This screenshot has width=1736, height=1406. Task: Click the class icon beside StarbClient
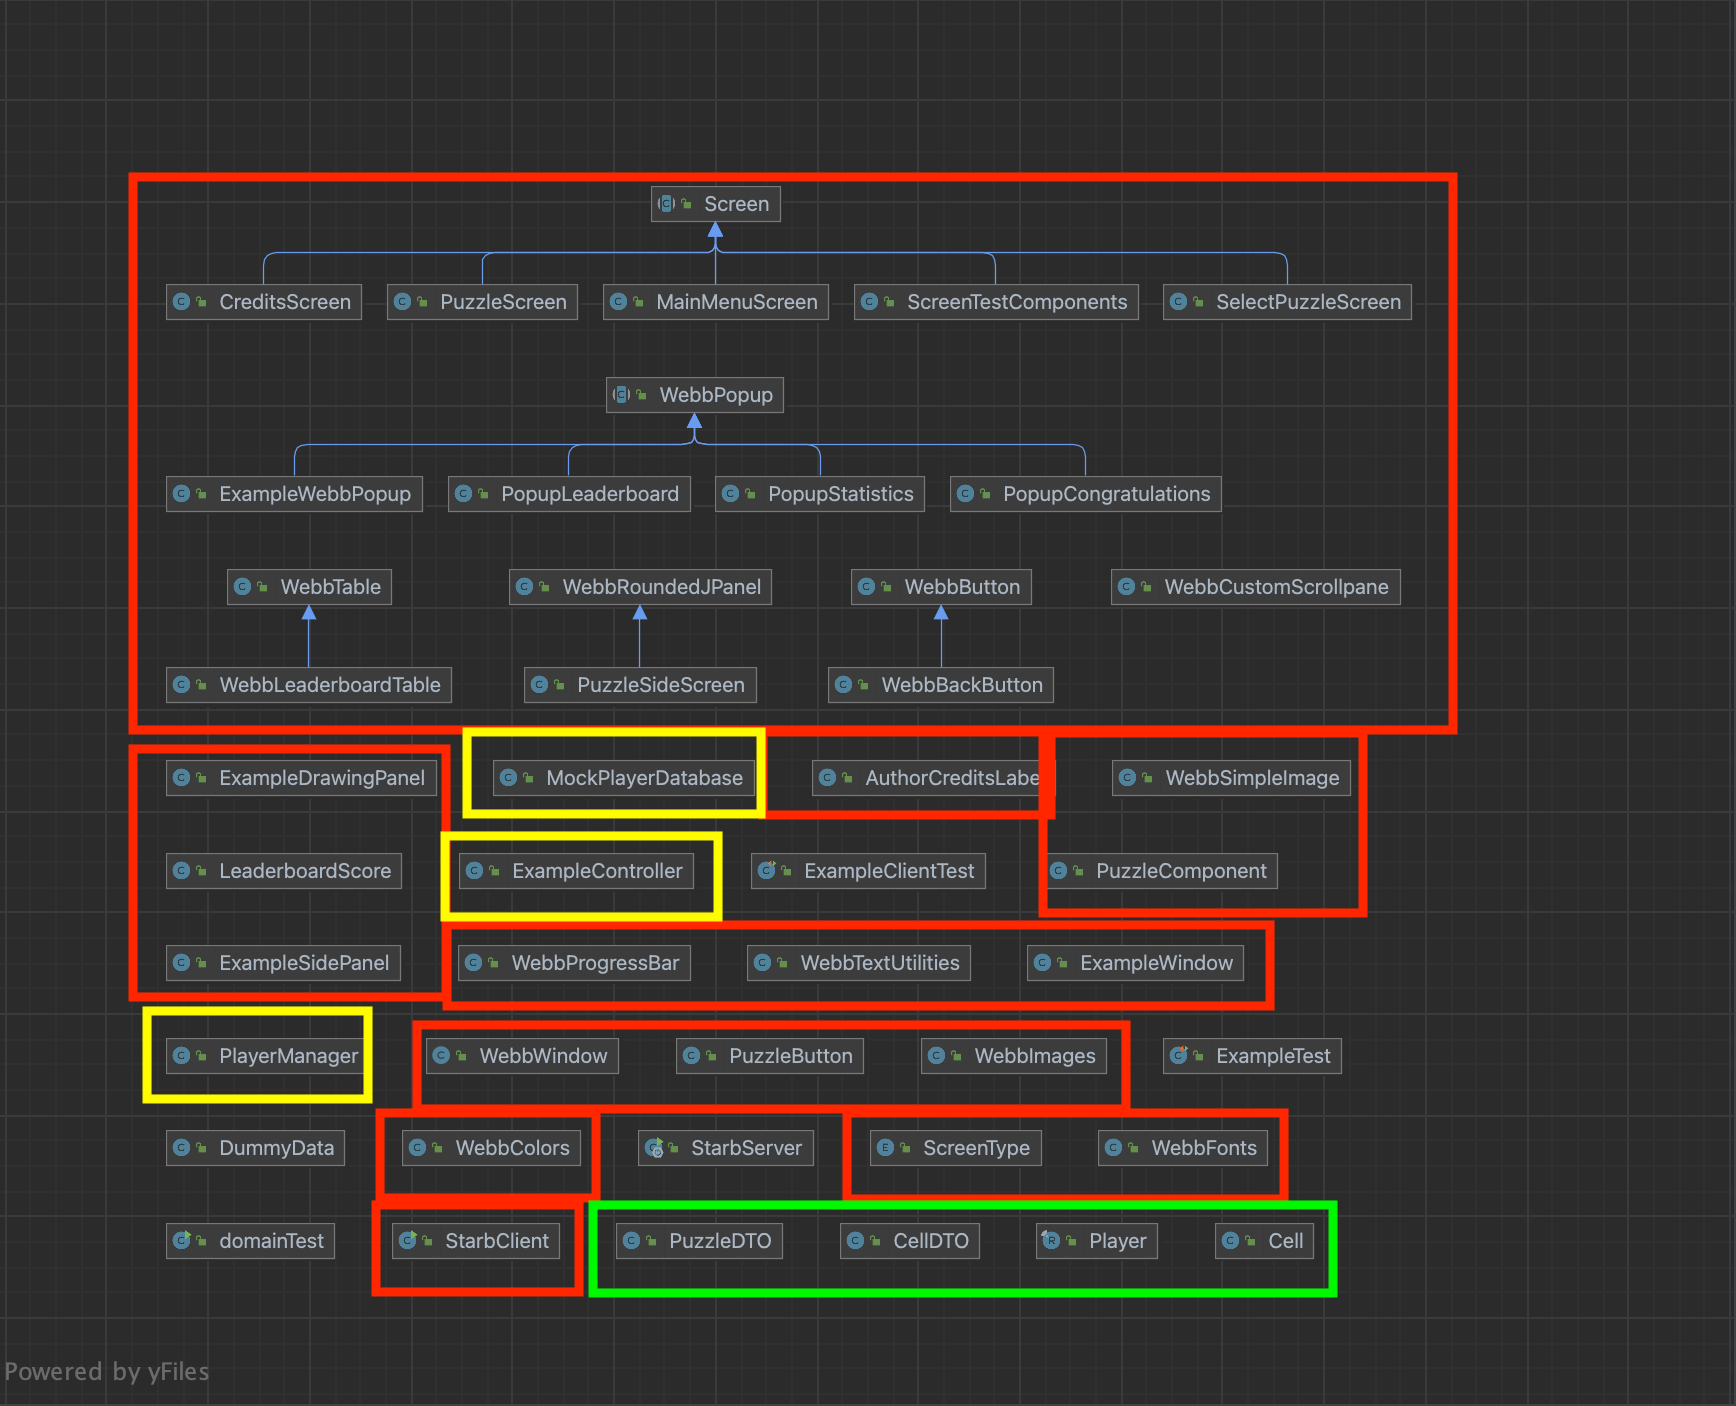coord(407,1241)
